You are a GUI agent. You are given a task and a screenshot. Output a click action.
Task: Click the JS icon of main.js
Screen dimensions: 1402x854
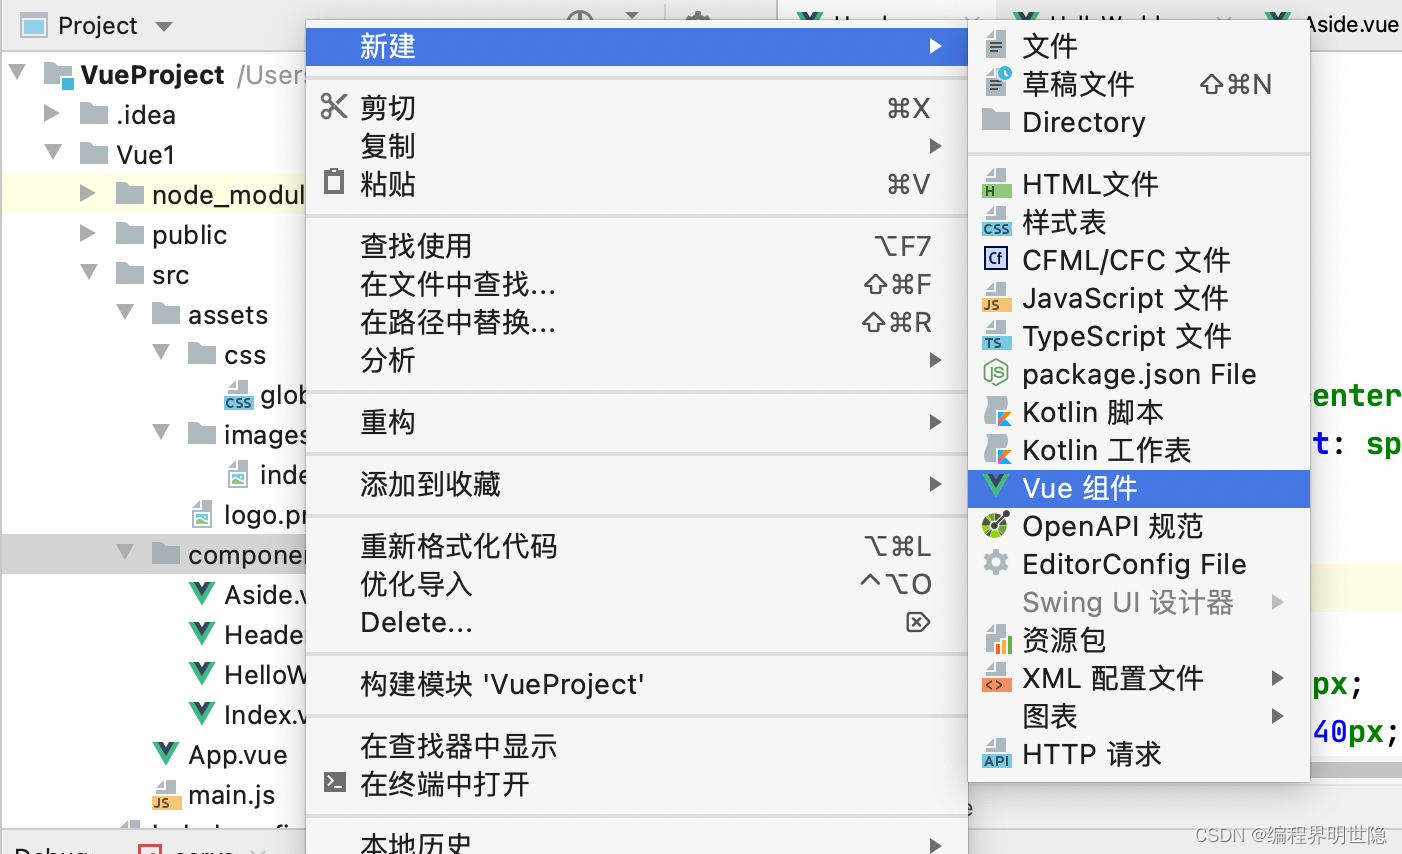165,794
